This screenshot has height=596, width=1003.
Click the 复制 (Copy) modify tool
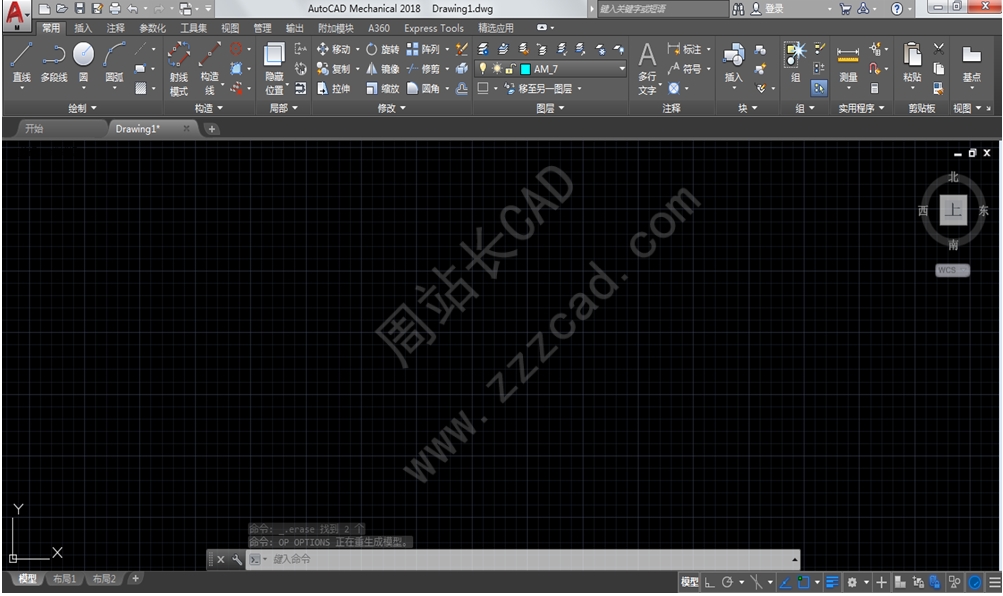pos(334,69)
